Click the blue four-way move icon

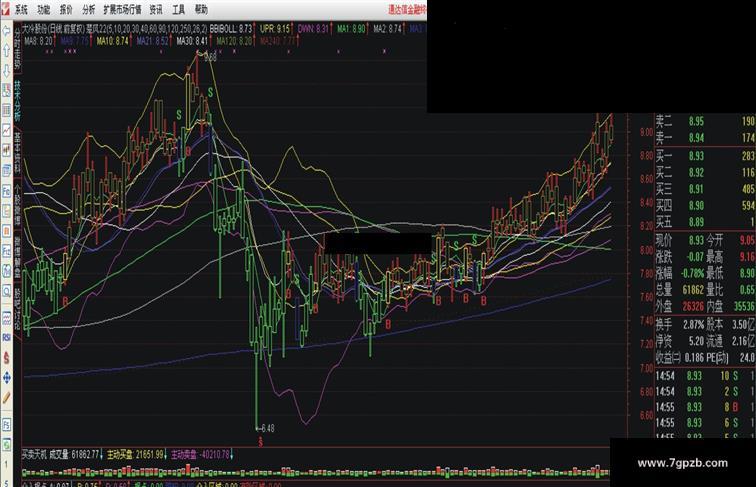6,378
